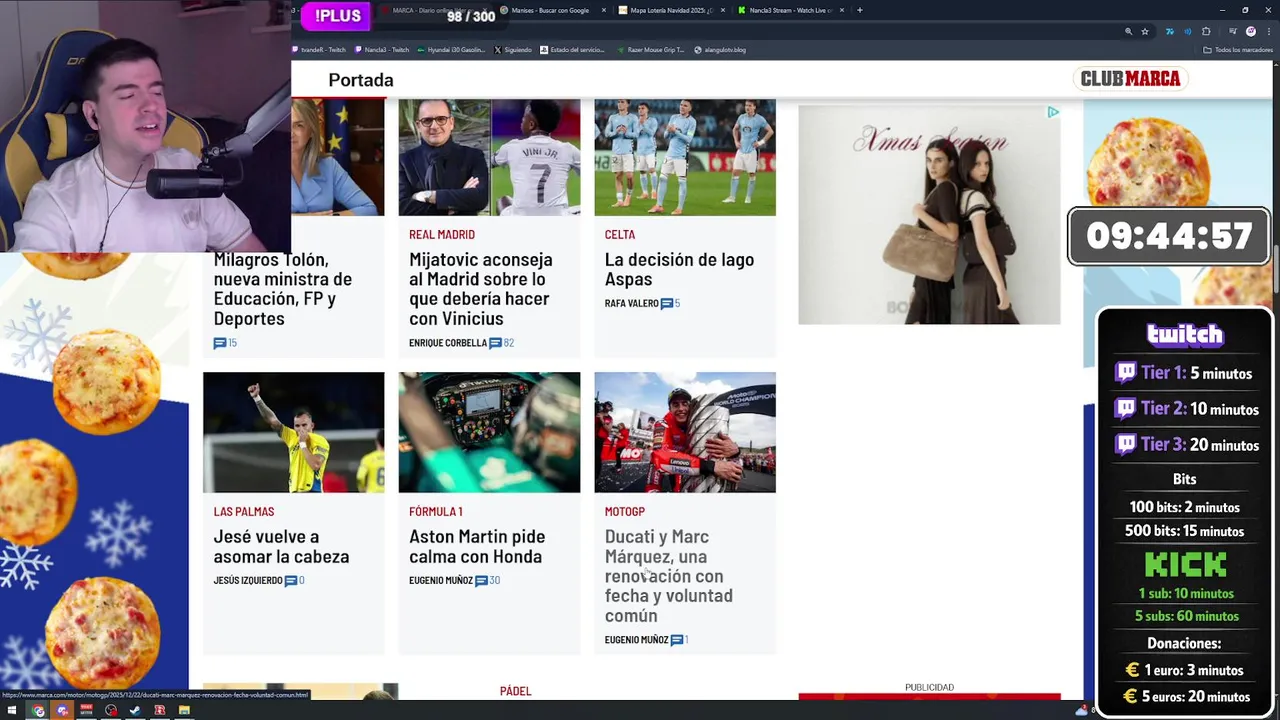Switch to Nancla3 Stream Watch Live tab

[x=790, y=10]
